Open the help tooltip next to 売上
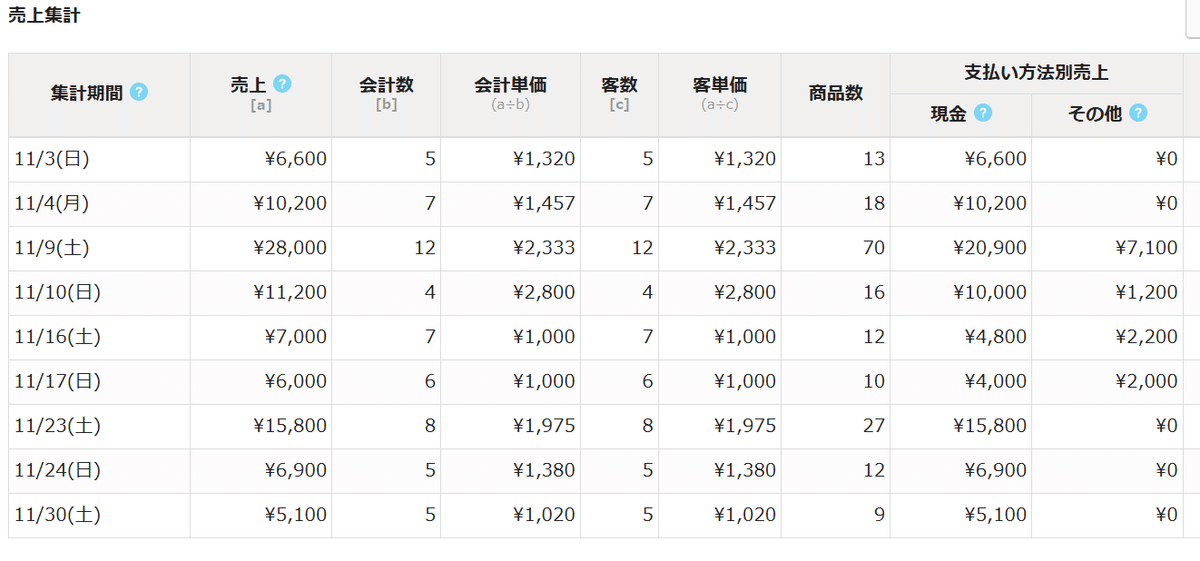The image size is (1200, 561). pyautogui.click(x=283, y=84)
